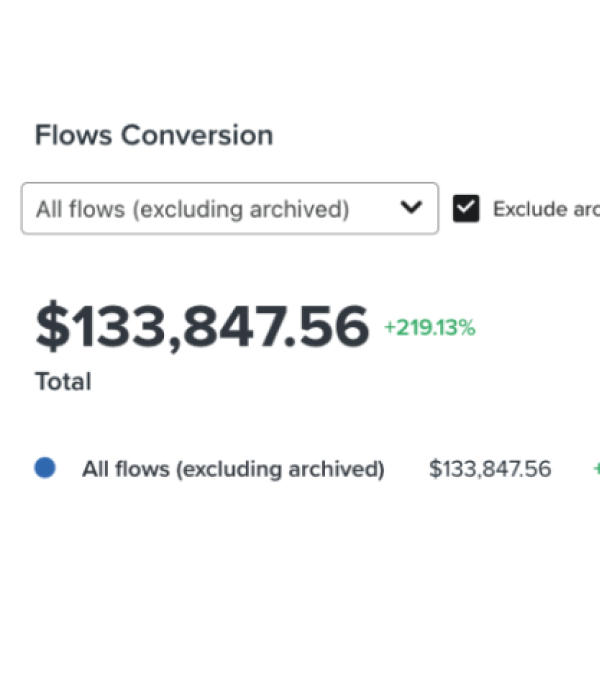Click the Exclude archived checkbox label text
This screenshot has width=600, height=700.
click(x=545, y=209)
